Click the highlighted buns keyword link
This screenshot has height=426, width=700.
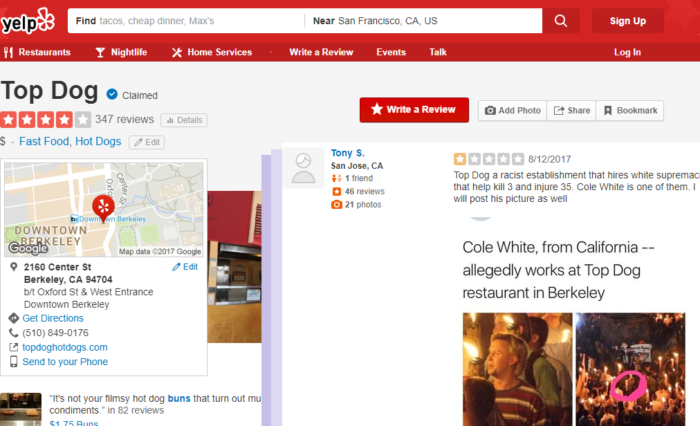179,398
